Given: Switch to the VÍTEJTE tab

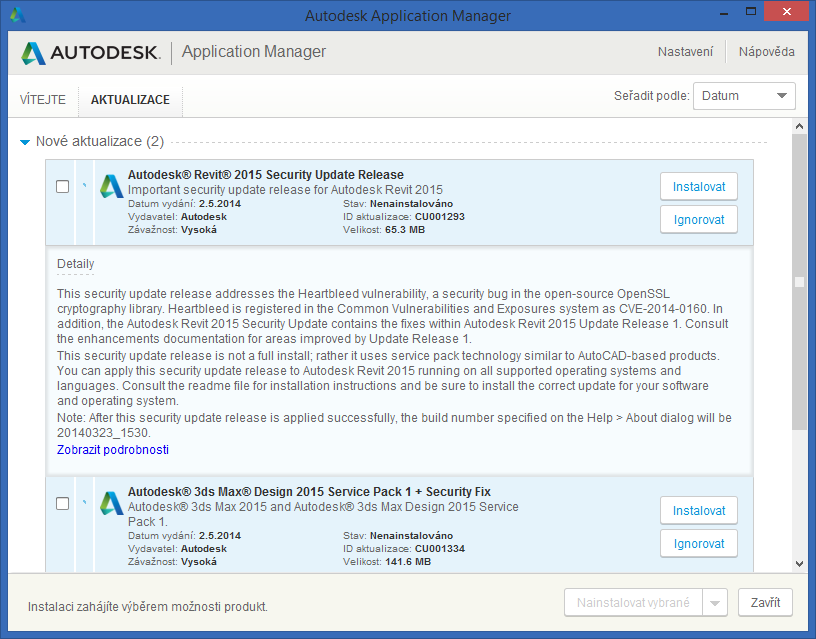Looking at the screenshot, I should pyautogui.click(x=43, y=99).
